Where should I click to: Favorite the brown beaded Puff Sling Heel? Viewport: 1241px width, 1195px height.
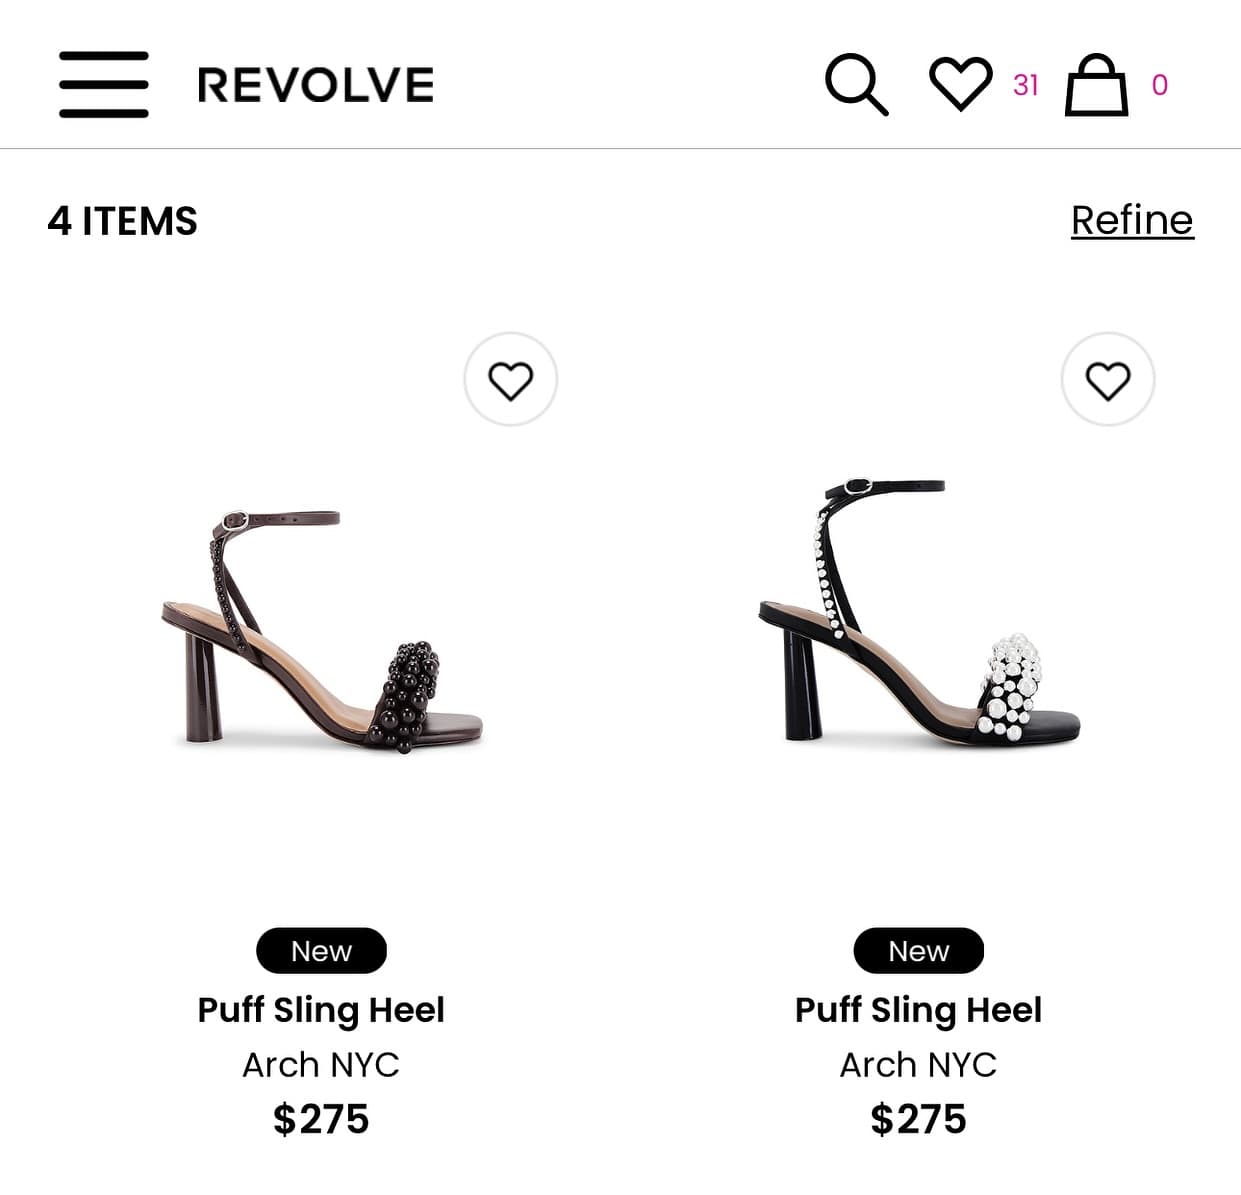click(510, 380)
